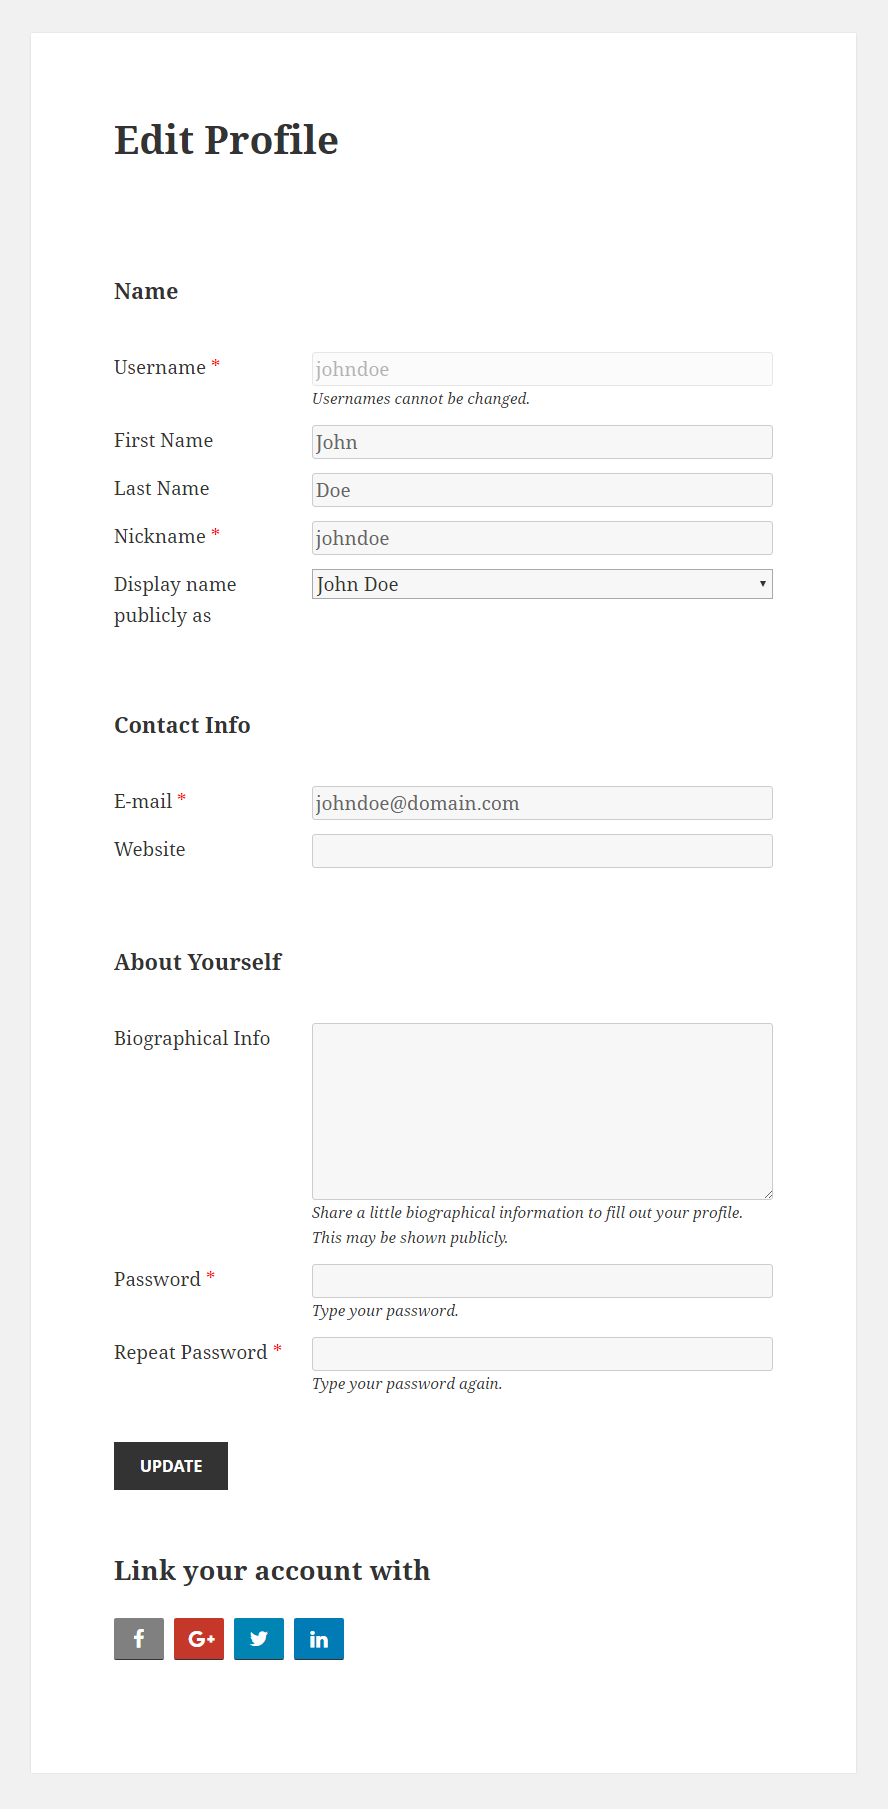The image size is (888, 1809).
Task: Click into the Nickname field
Action: pyautogui.click(x=542, y=538)
